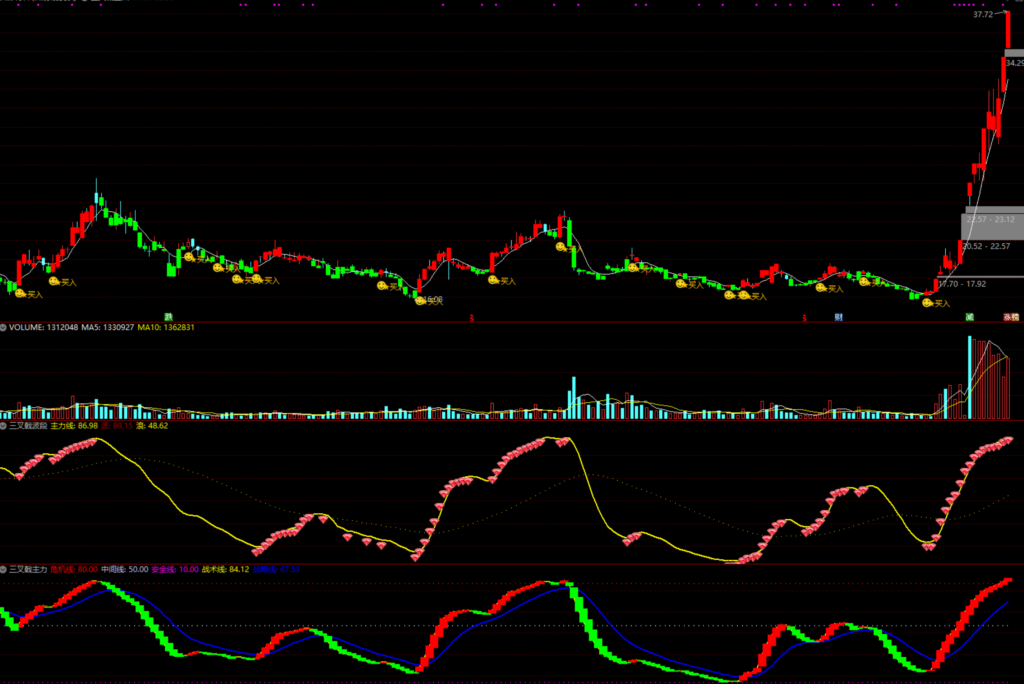Select the 主力线 86.98 label
Image resolution: width=1024 pixels, height=684 pixels.
coord(73,425)
